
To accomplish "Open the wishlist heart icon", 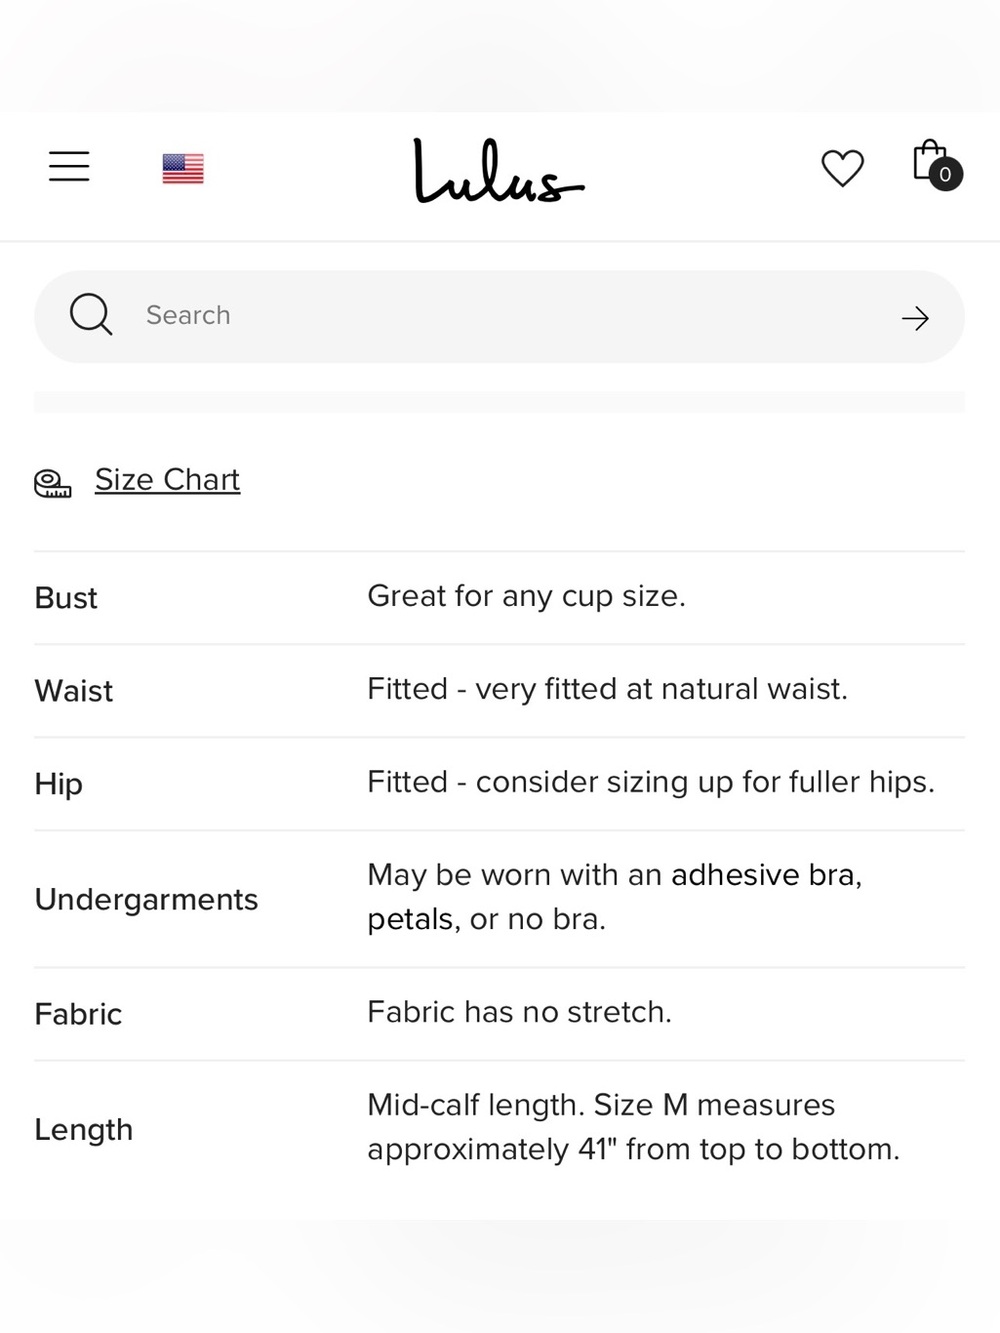I will pyautogui.click(x=842, y=168).
